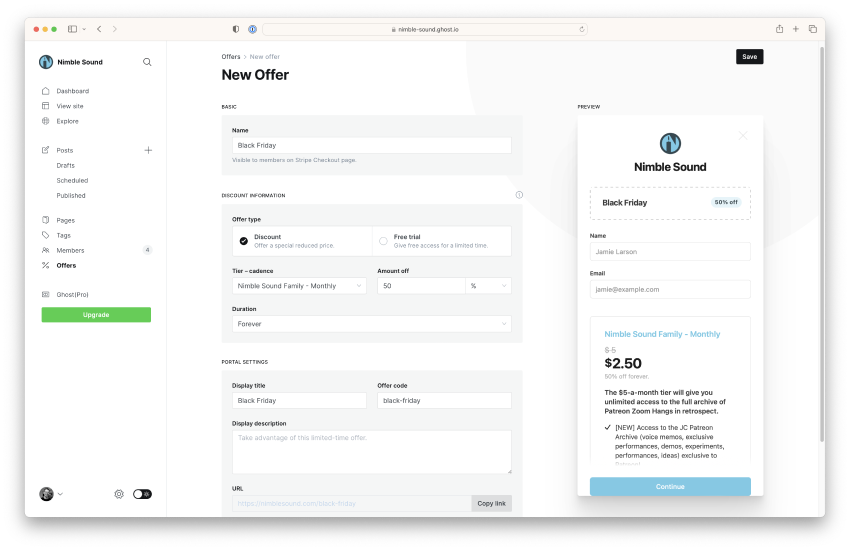Go to Offers breadcrumb link
This screenshot has height=550, width=850.
tap(231, 56)
